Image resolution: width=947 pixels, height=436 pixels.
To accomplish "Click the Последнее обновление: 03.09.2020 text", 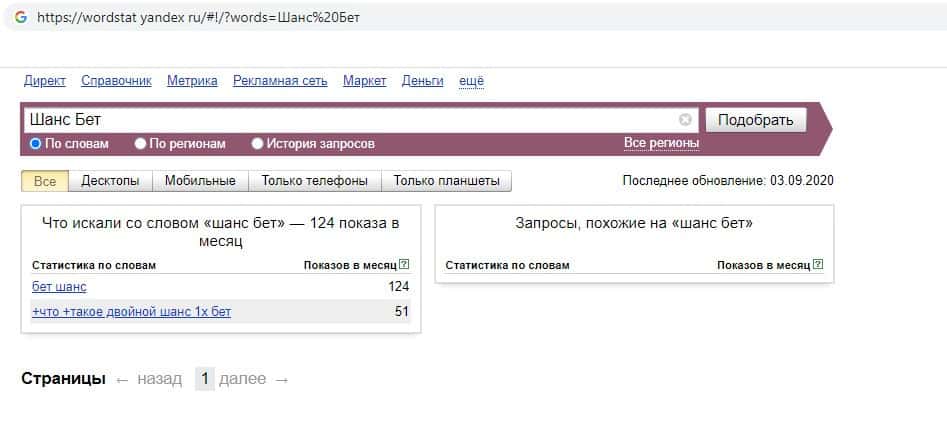I will (x=728, y=181).
